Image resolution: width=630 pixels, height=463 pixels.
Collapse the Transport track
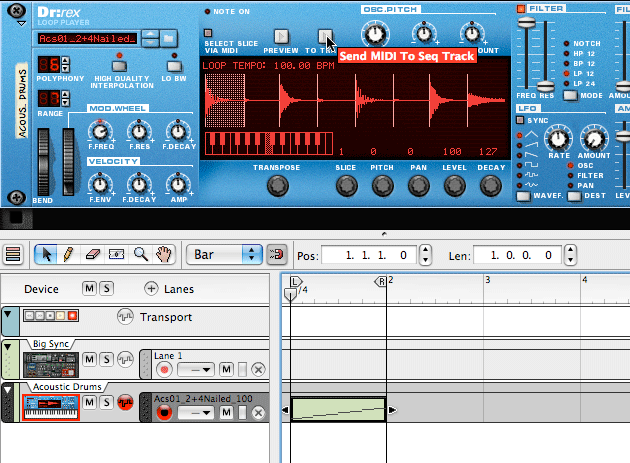(8, 314)
